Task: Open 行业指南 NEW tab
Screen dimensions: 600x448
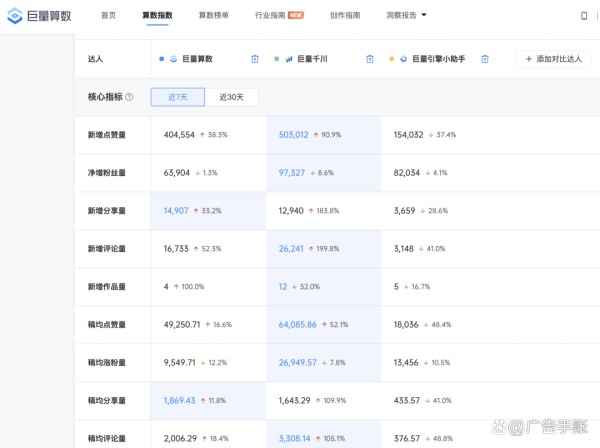Action: (279, 15)
